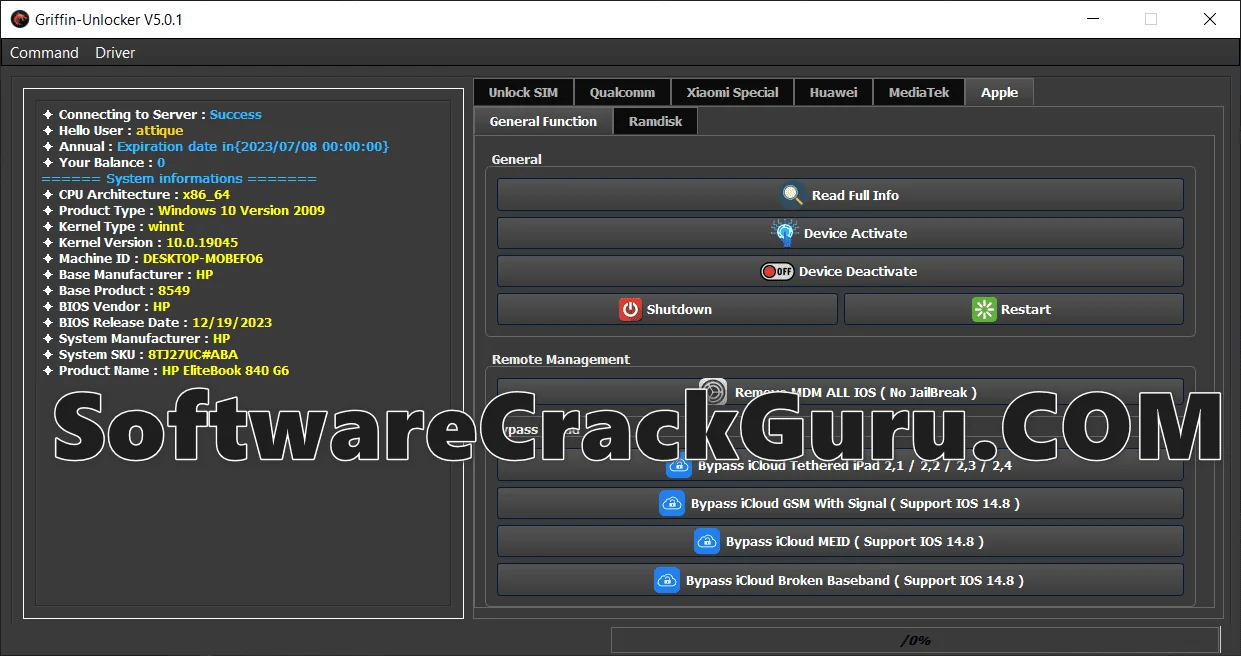Click the Shutdown button
Screen dimensions: 1241x656
[667, 309]
